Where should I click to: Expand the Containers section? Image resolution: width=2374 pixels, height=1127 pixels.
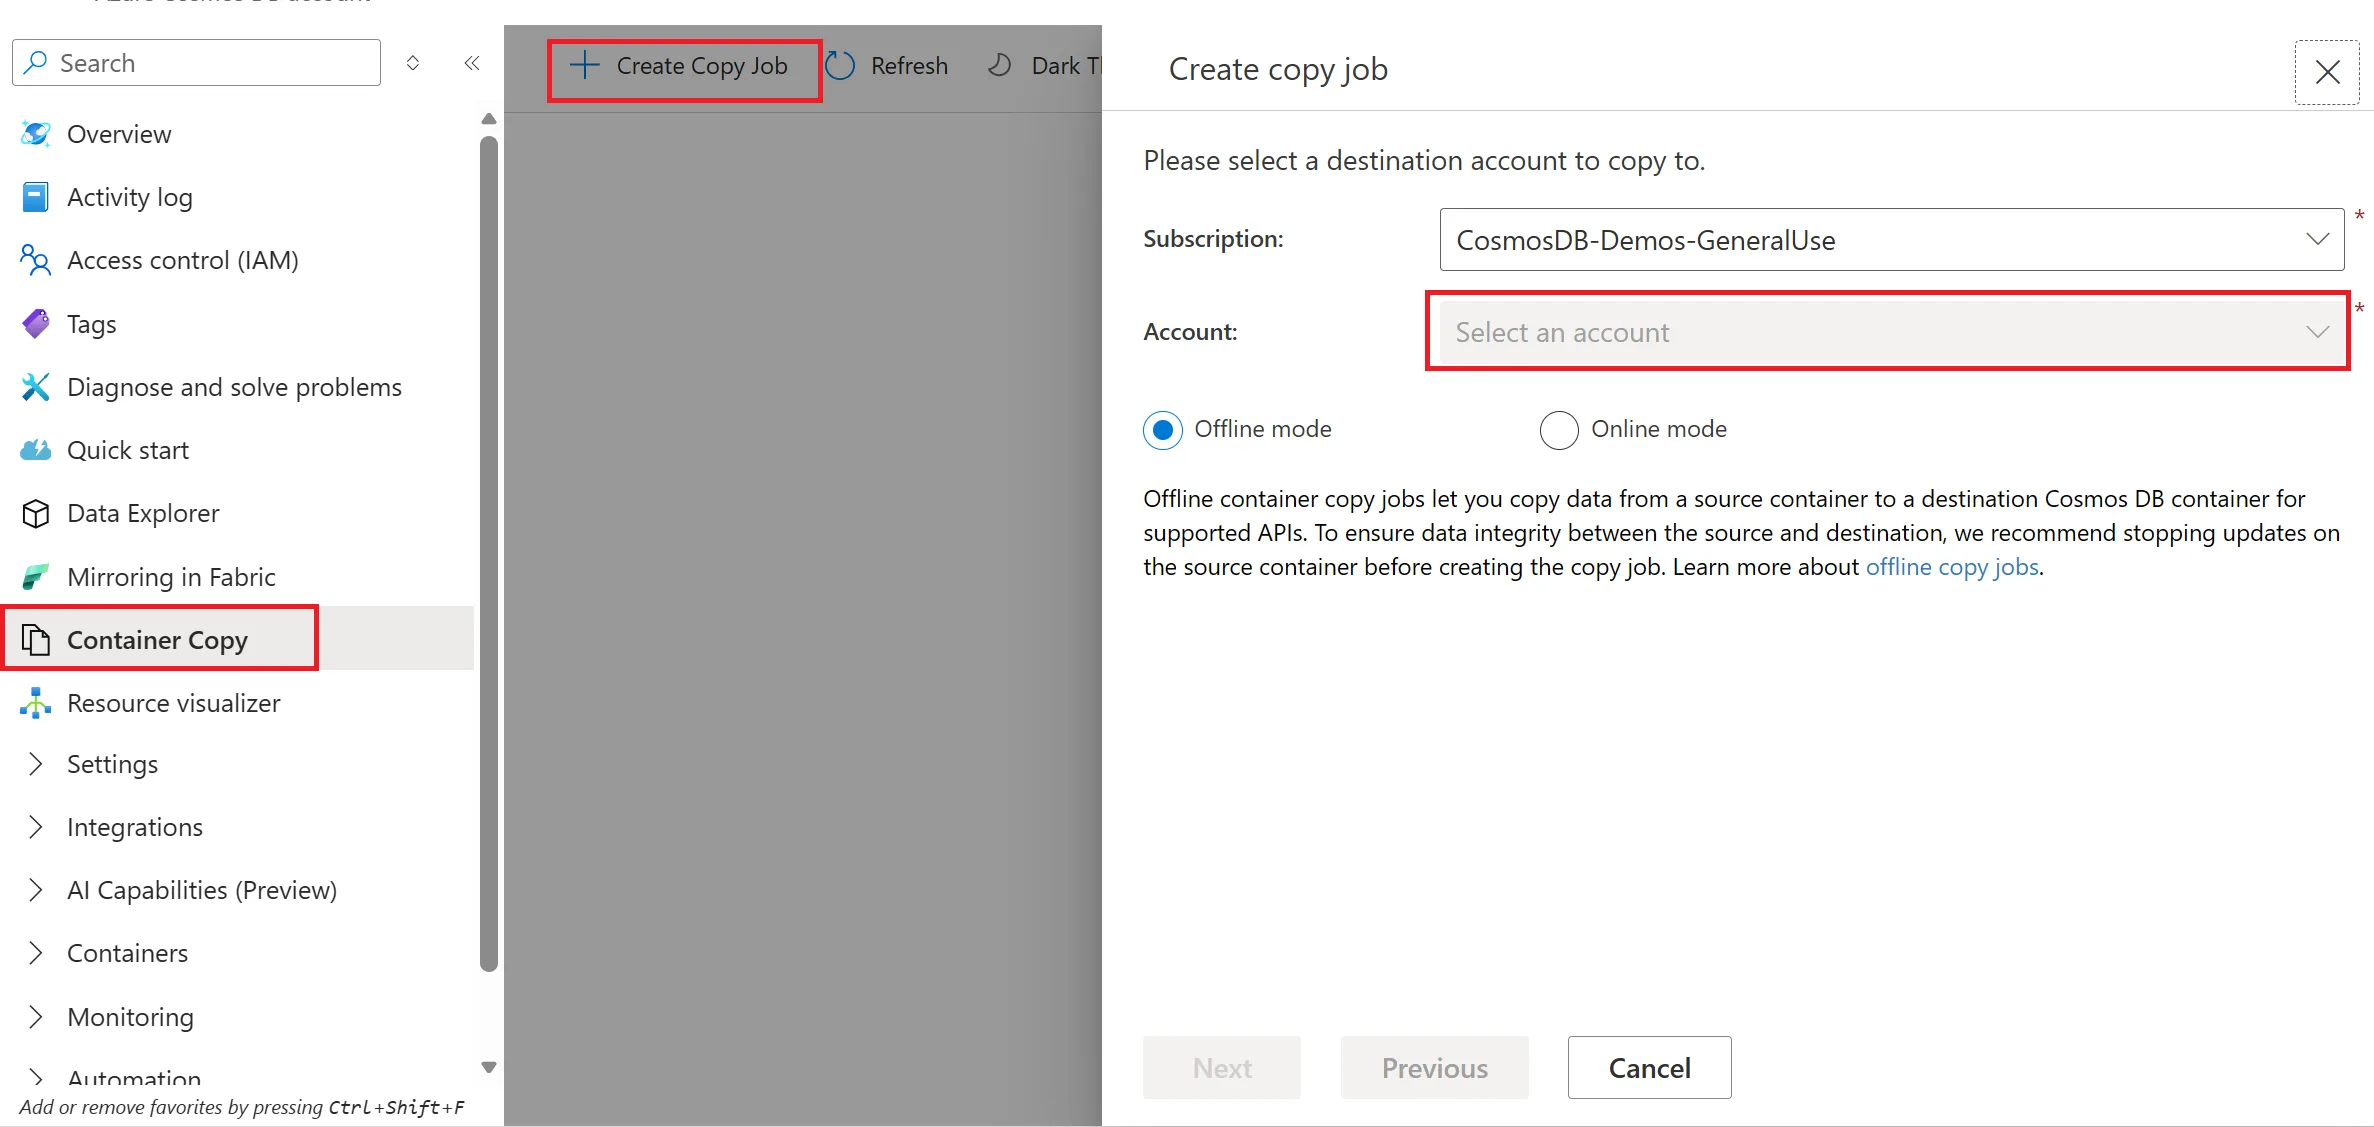pos(36,953)
